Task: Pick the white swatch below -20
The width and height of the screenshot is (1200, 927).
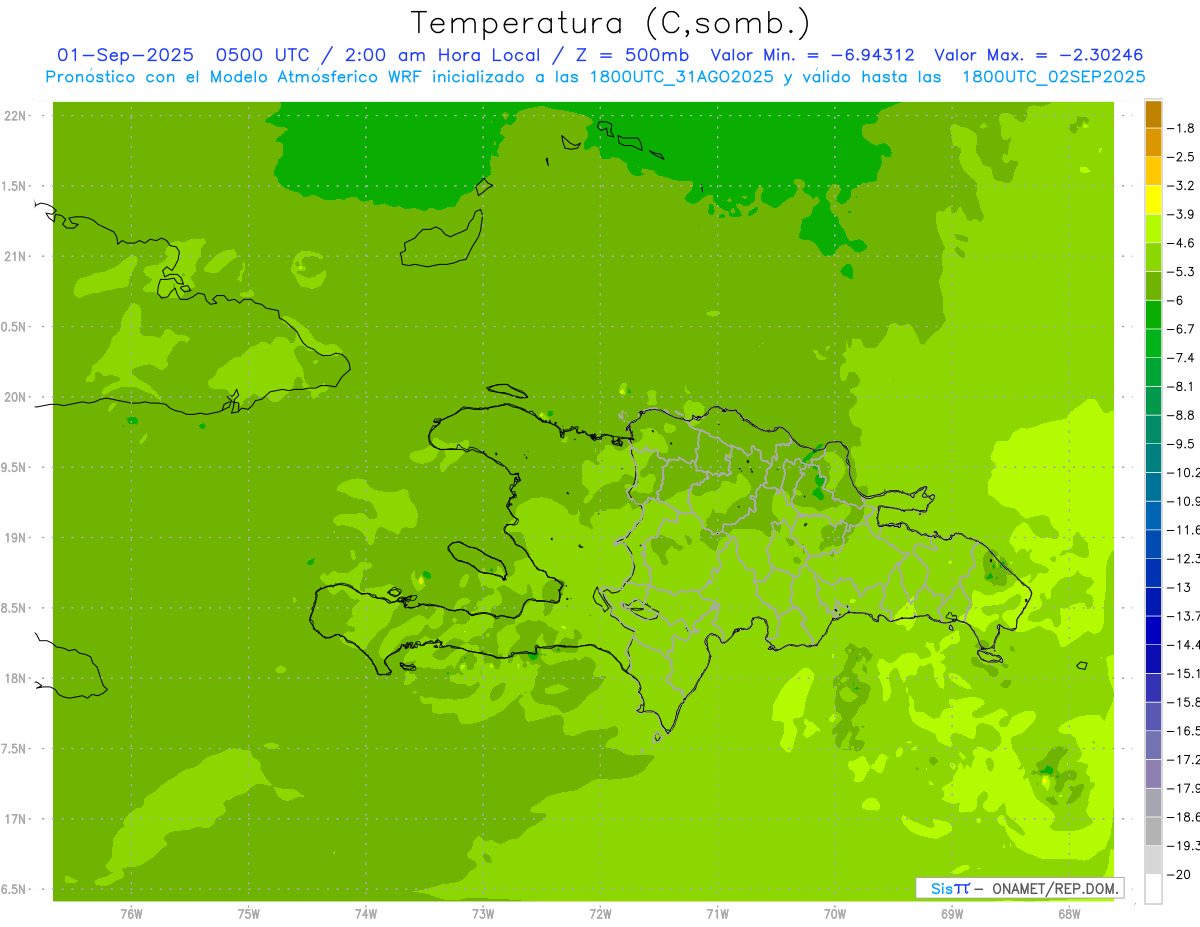Action: 1153,889
